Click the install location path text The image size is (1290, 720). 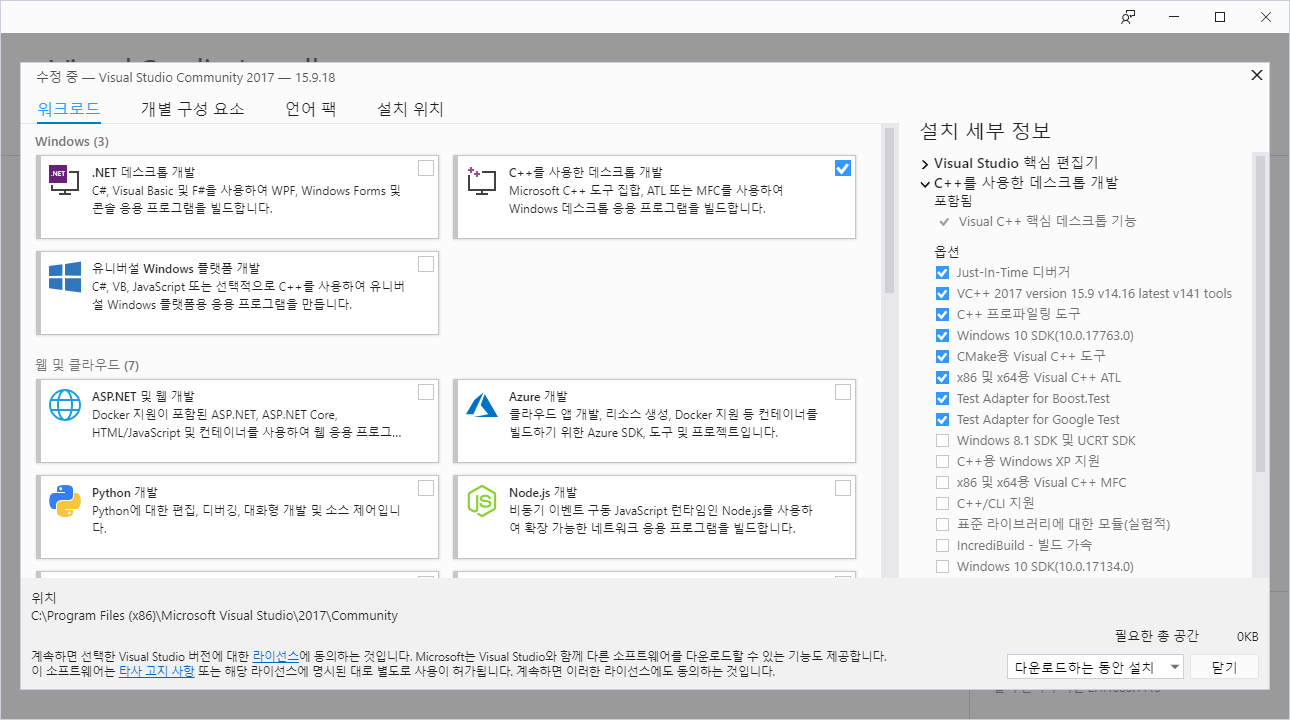(x=215, y=616)
